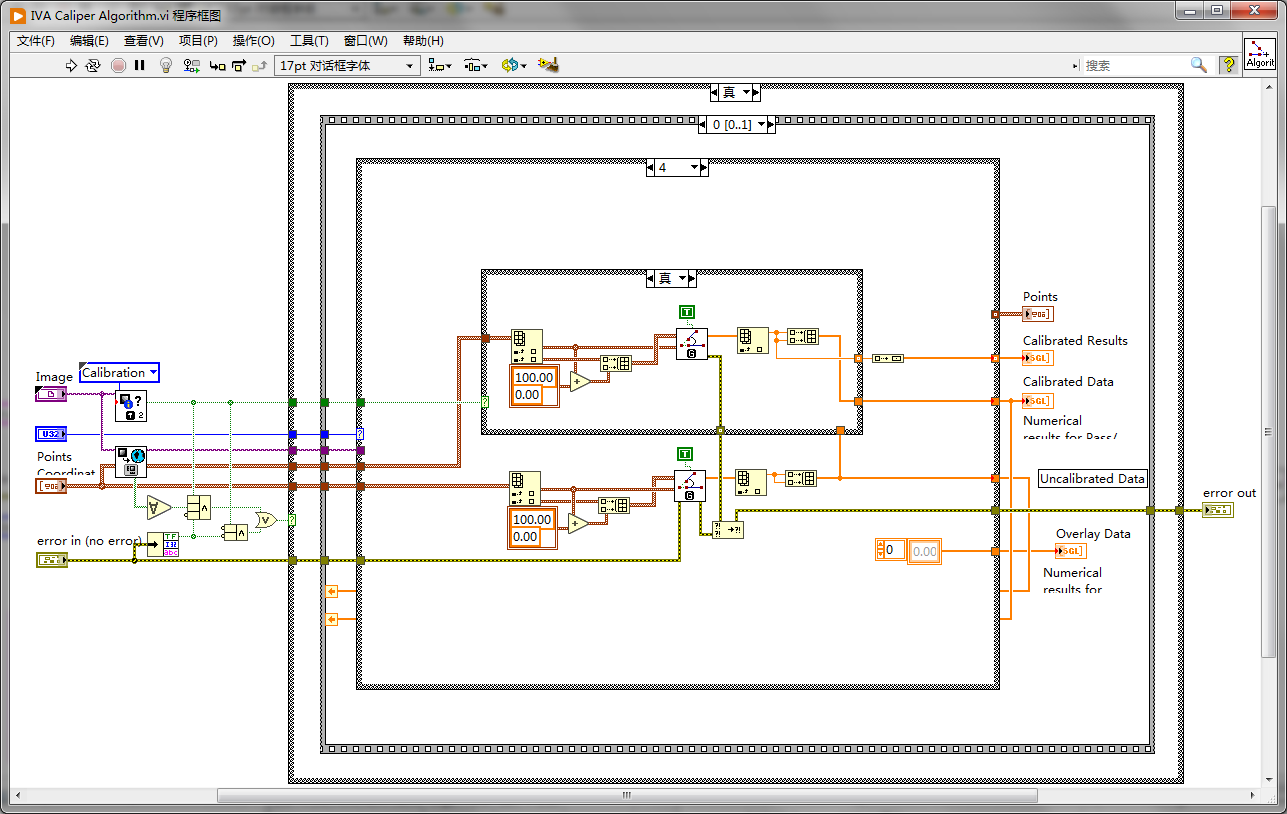Click the OR logic gate node
Image resolution: width=1287 pixels, height=814 pixels.
pyautogui.click(x=266, y=519)
